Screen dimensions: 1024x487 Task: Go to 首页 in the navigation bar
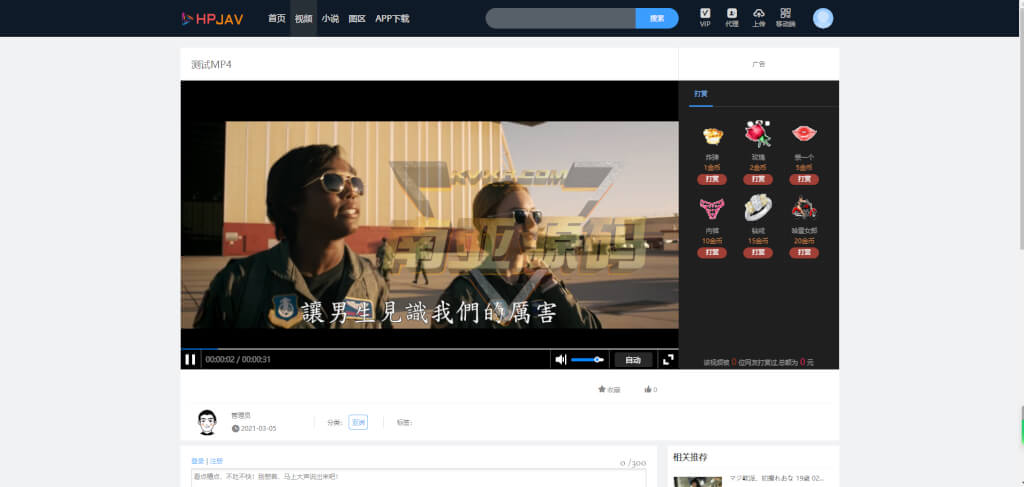(277, 18)
